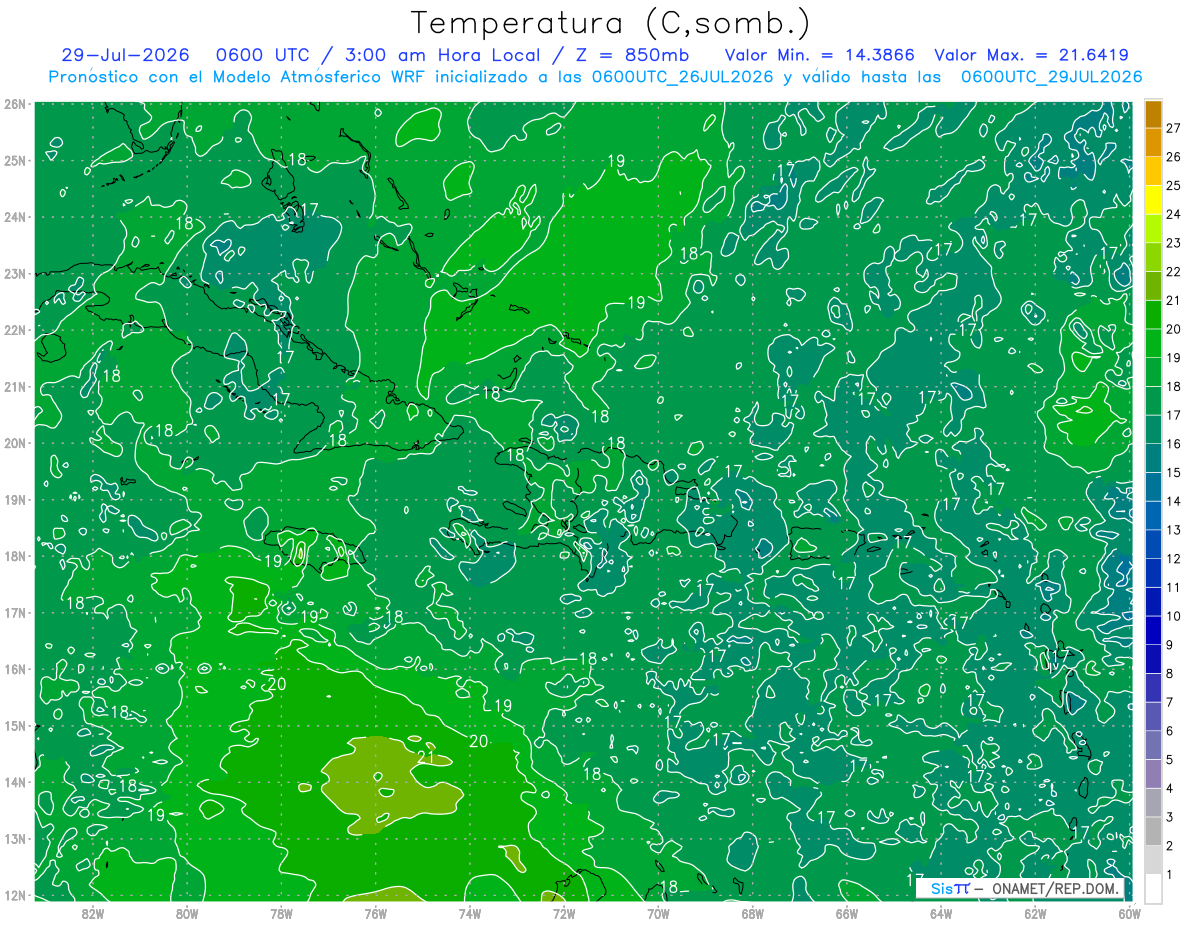Click the "21" contour label on the map

coord(425,757)
